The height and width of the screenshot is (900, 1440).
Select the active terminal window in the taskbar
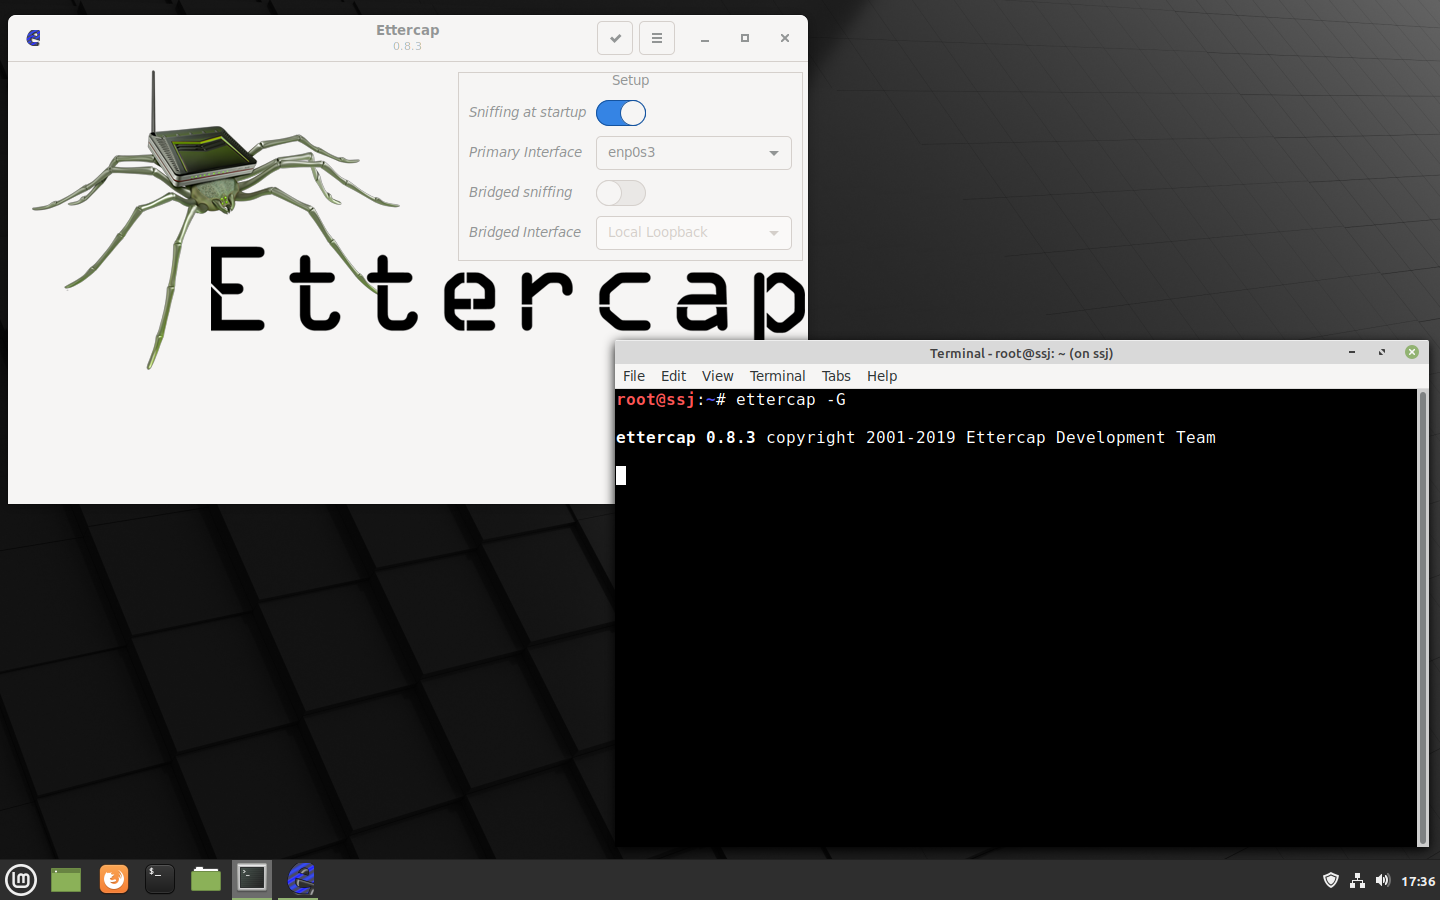tap(251, 880)
